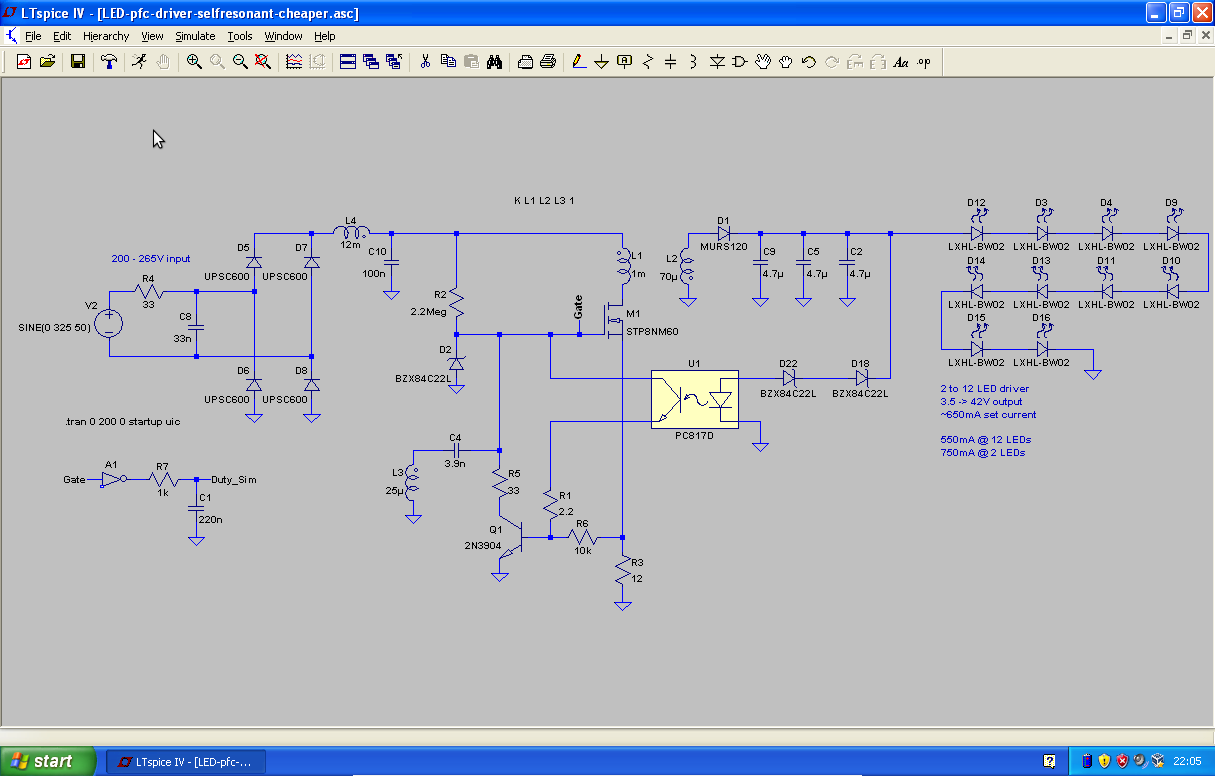The height and width of the screenshot is (776, 1215).
Task: Select the Resistor placement tool
Action: 647,62
